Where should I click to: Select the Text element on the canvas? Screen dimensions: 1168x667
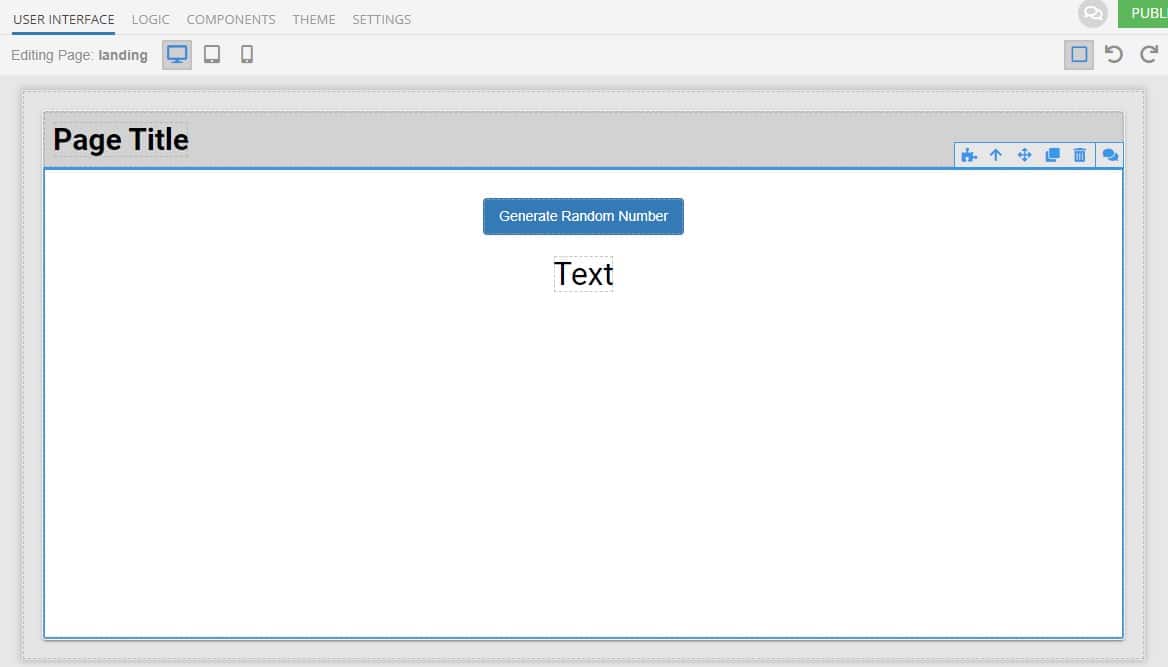[583, 274]
